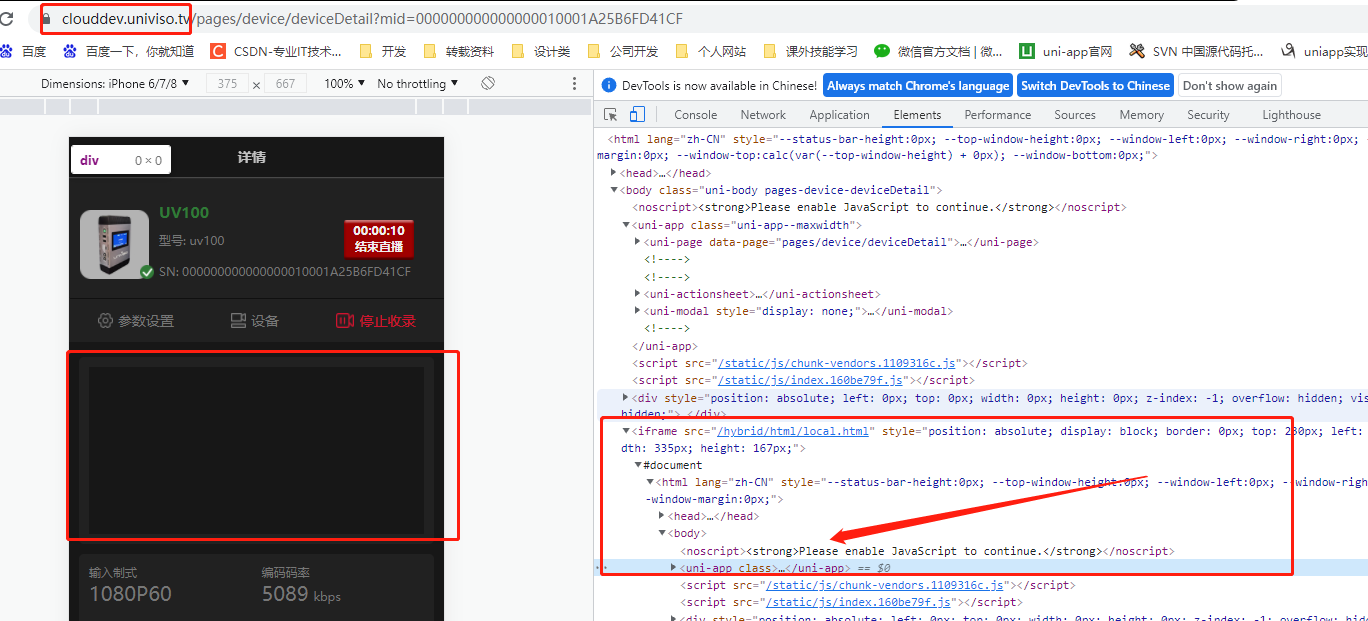Click the 停止收录 recording camera icon
The image size is (1368, 621).
tap(345, 321)
